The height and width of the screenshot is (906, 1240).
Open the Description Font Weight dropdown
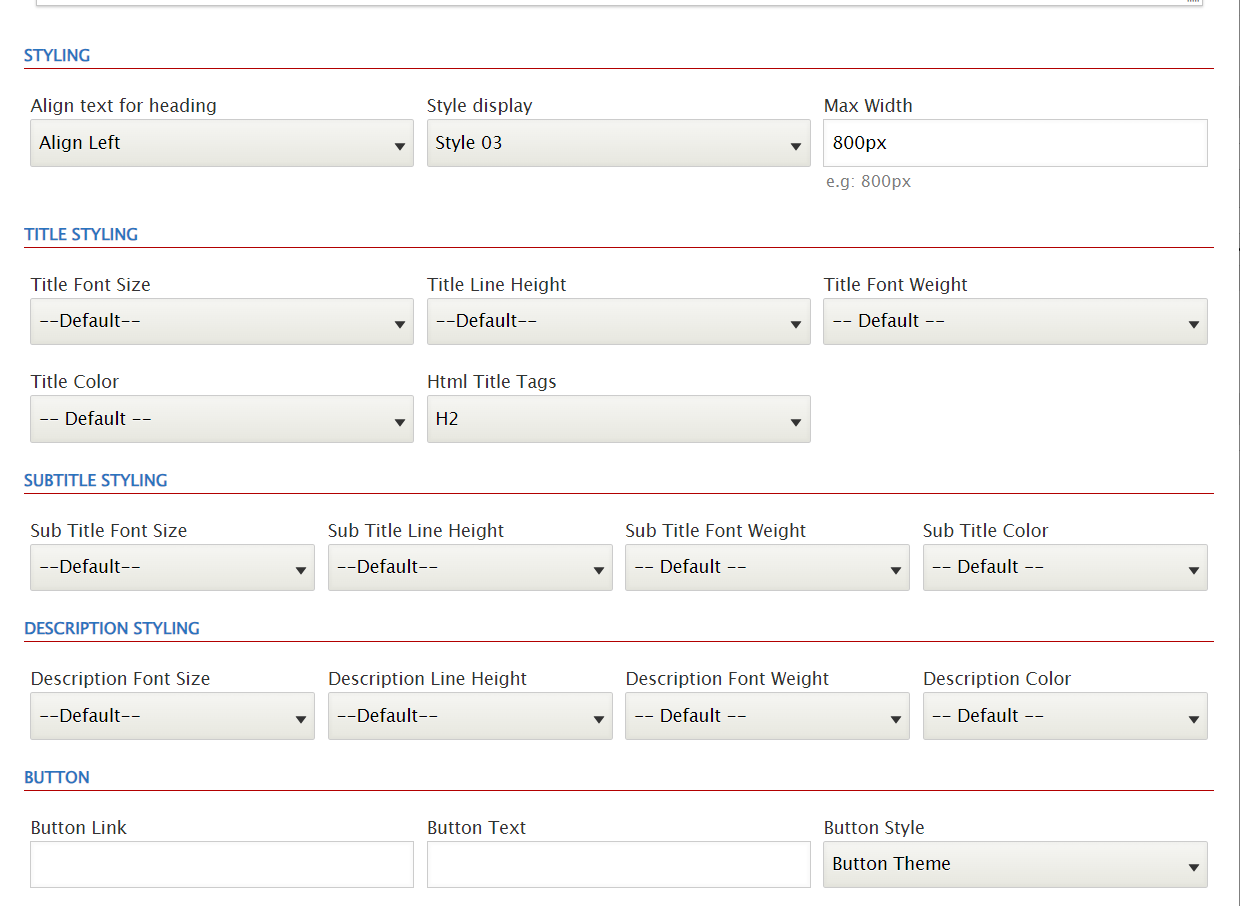[767, 716]
